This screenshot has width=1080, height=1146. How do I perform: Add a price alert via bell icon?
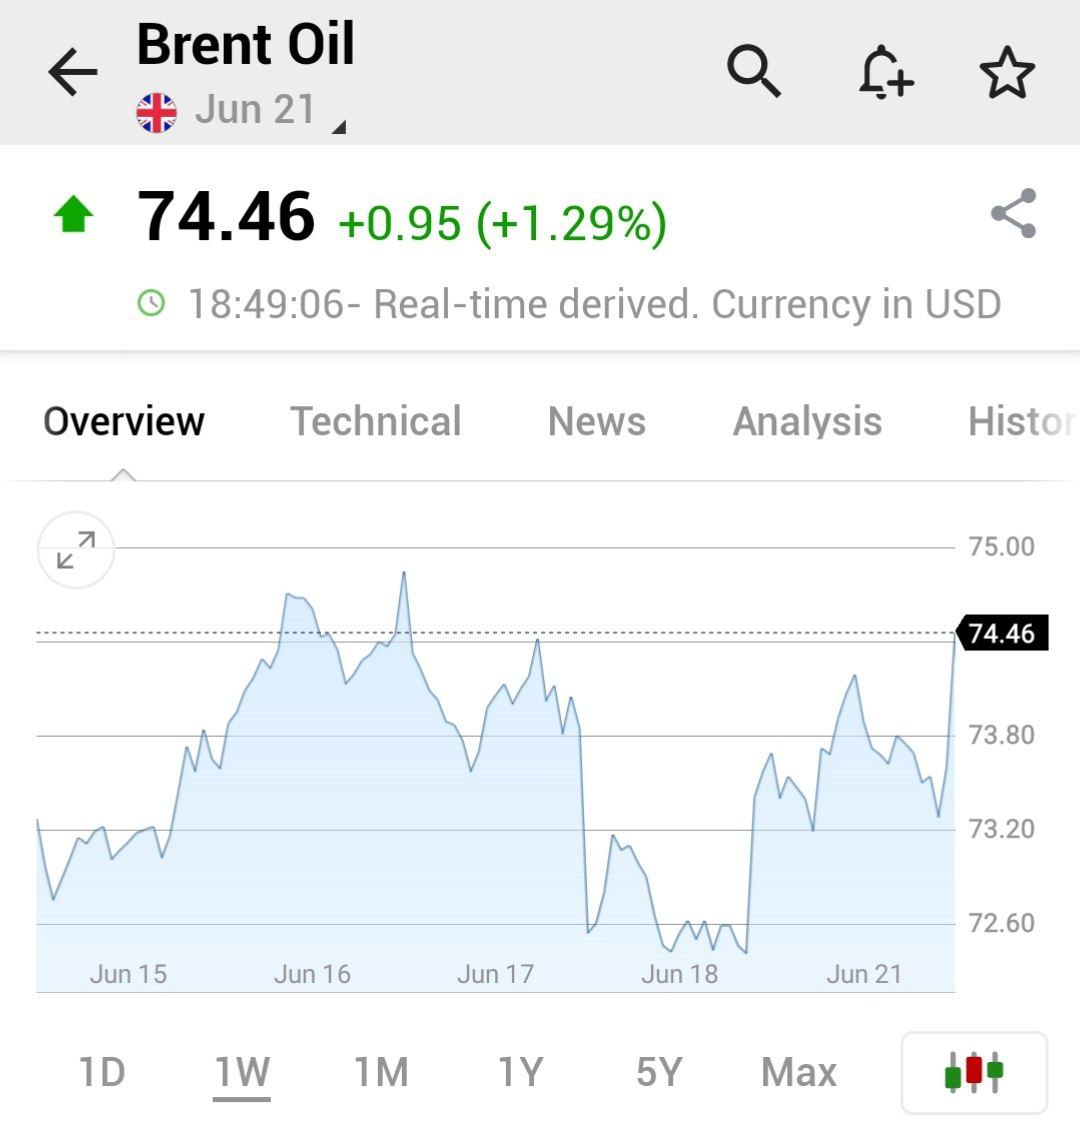coord(886,72)
